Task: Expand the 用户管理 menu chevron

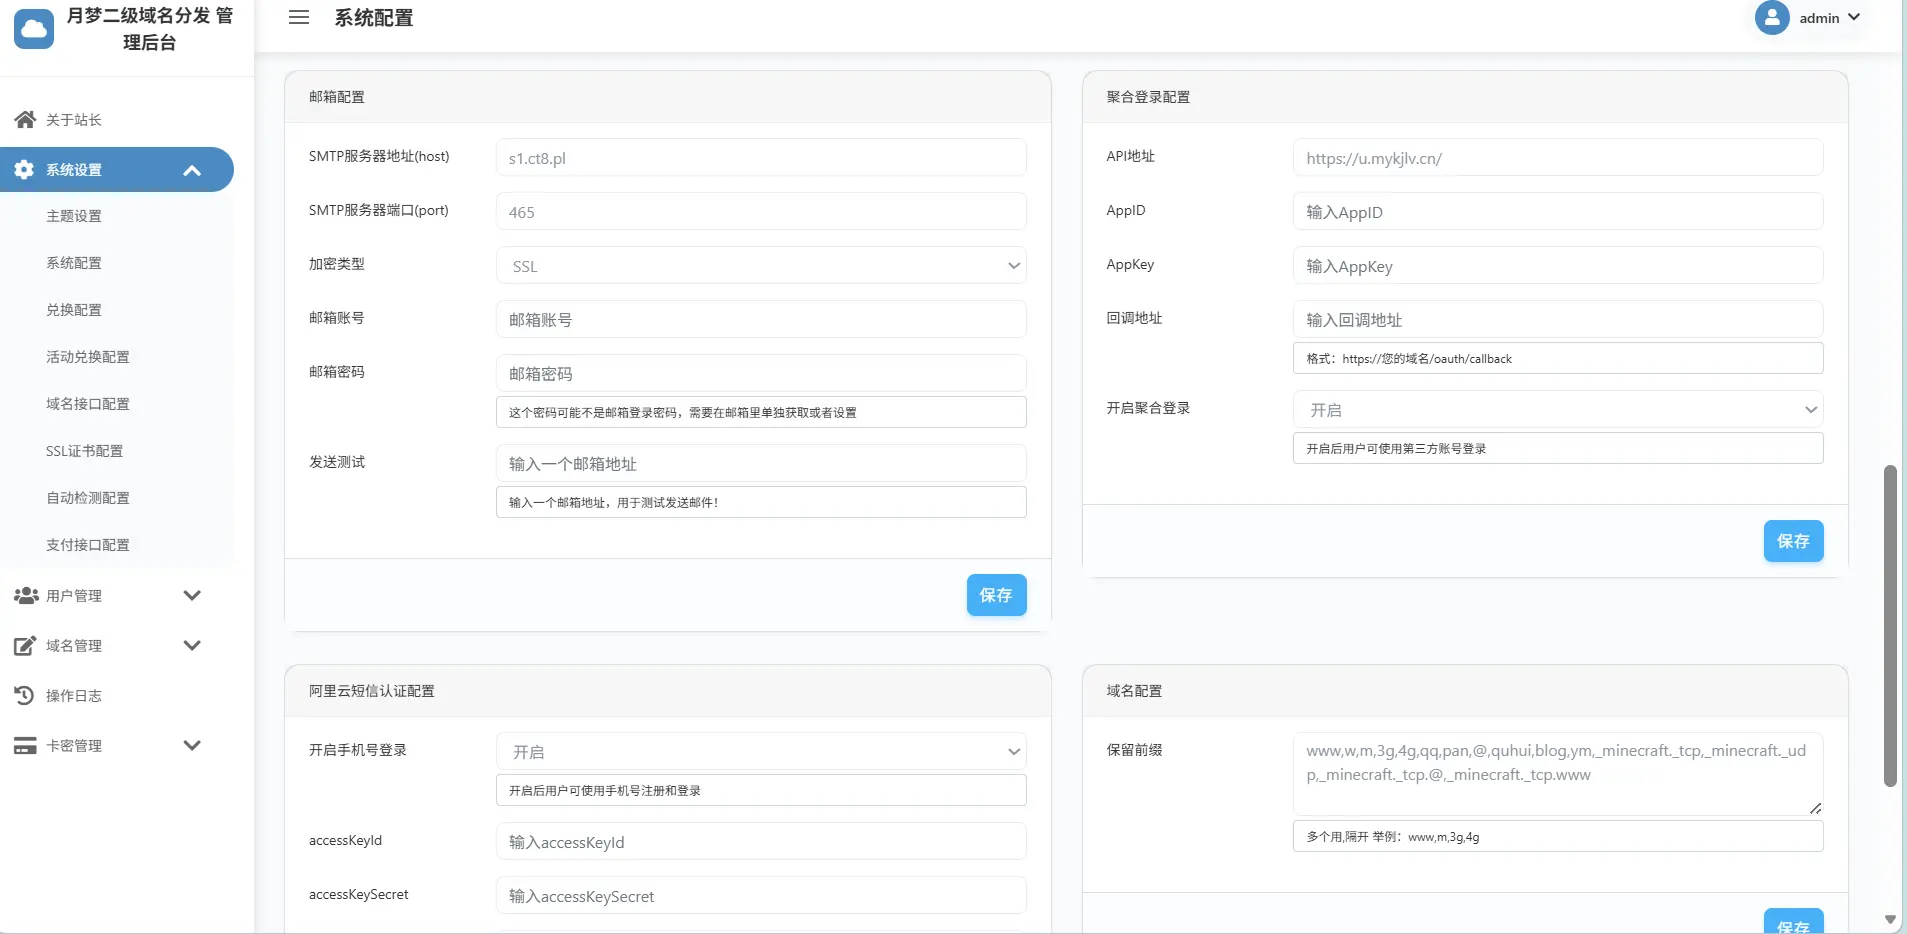Action: pyautogui.click(x=192, y=596)
